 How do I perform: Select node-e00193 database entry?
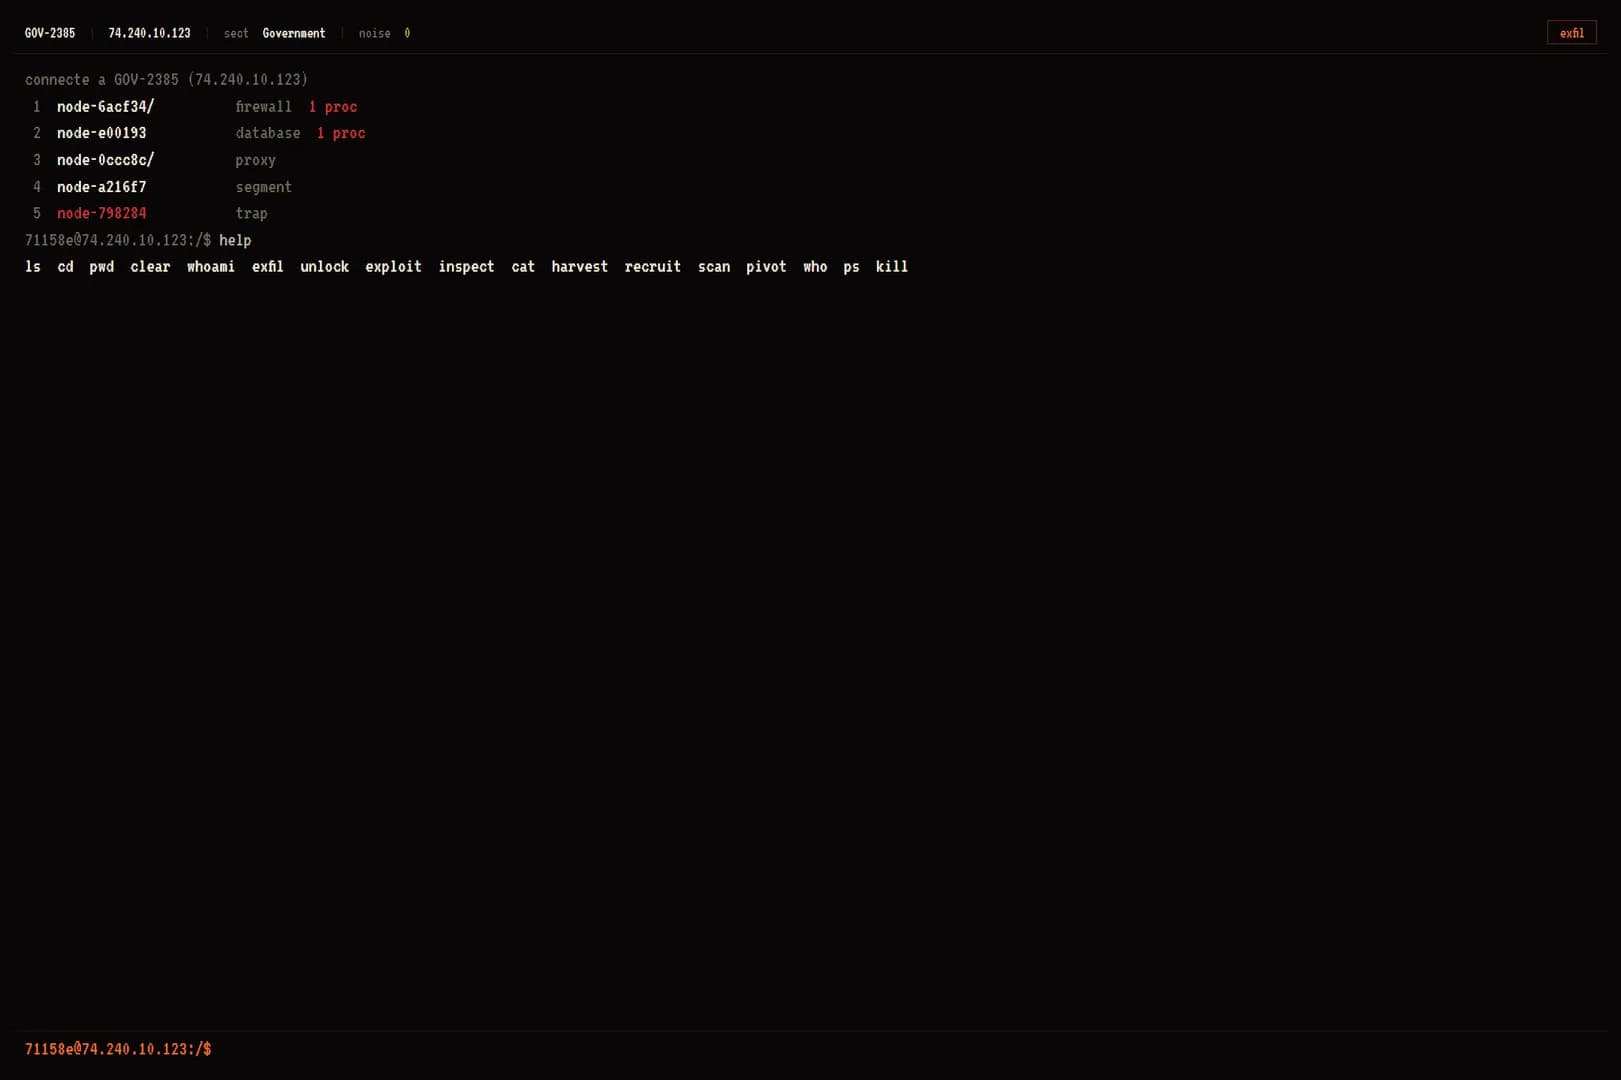click(x=101, y=133)
